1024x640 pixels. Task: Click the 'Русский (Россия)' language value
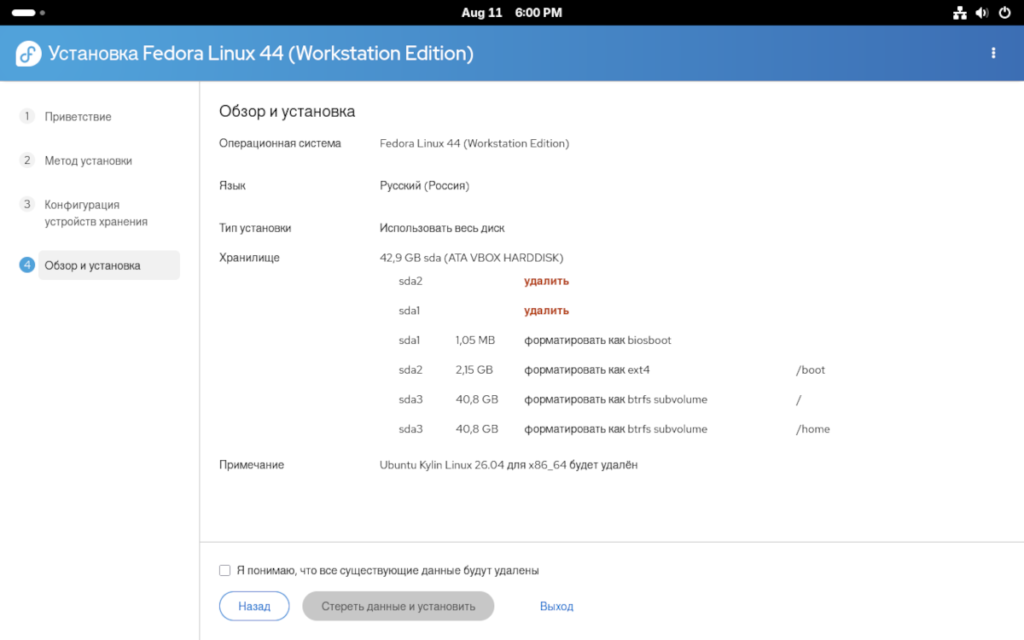pyautogui.click(x=424, y=185)
